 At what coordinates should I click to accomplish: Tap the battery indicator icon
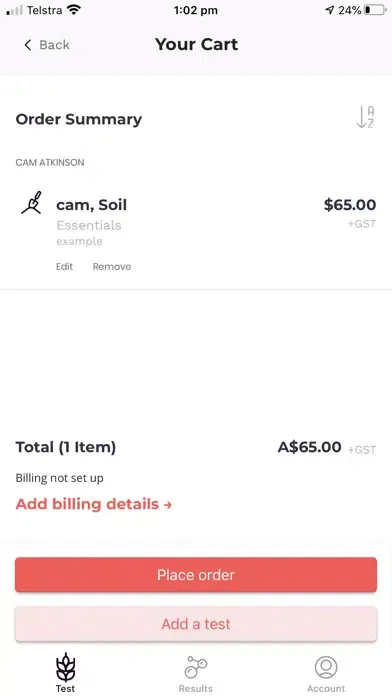[375, 10]
